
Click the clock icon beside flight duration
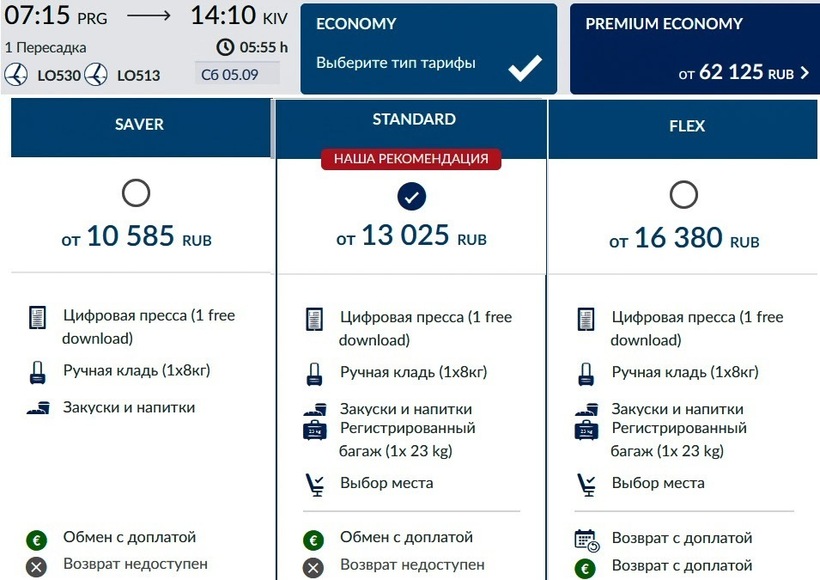coord(225,47)
